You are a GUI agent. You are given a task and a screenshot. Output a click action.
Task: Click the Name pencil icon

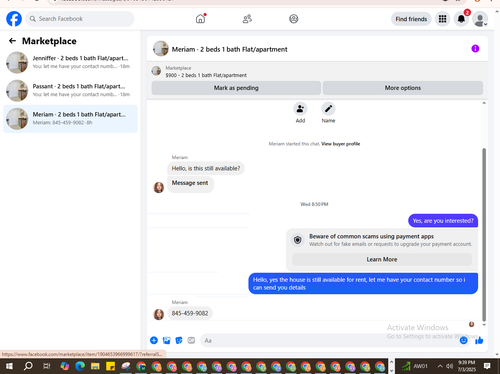328,109
